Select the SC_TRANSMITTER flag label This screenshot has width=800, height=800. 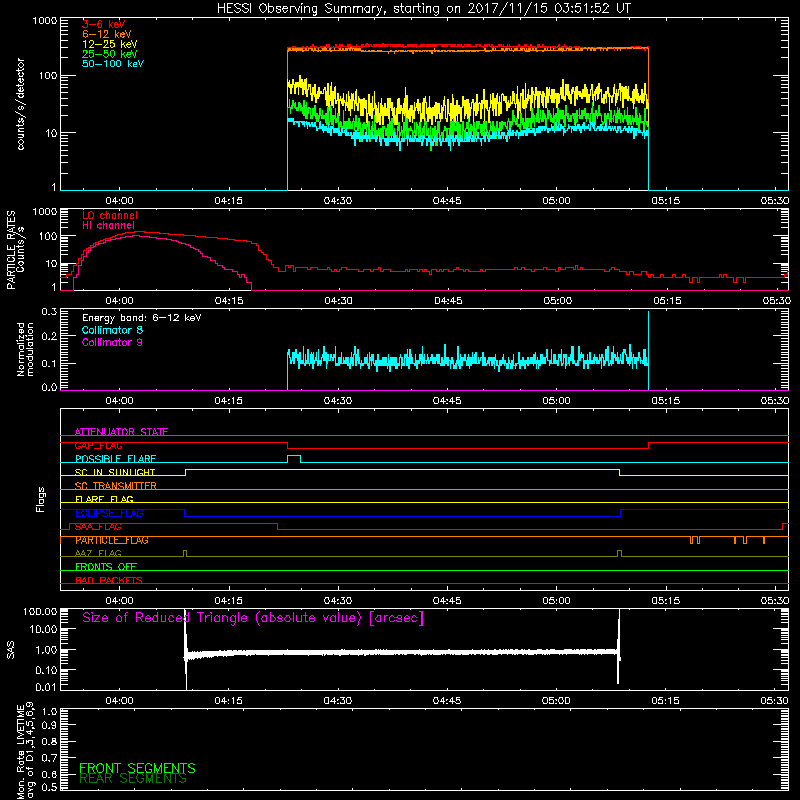point(115,486)
